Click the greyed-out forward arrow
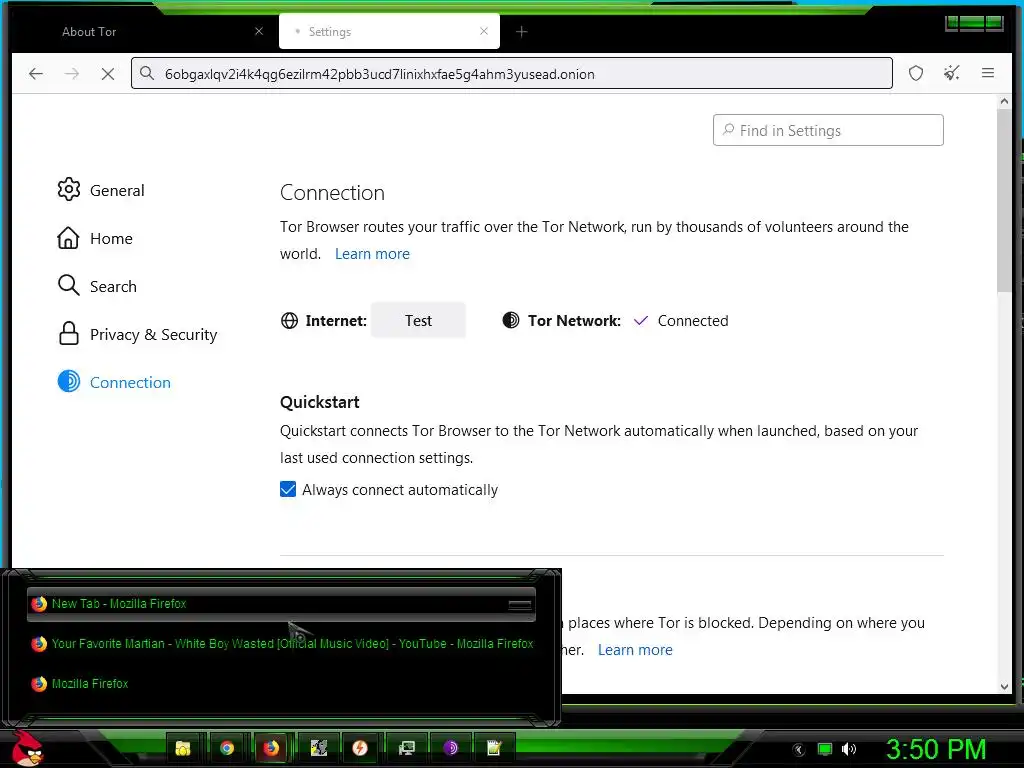 [72, 74]
